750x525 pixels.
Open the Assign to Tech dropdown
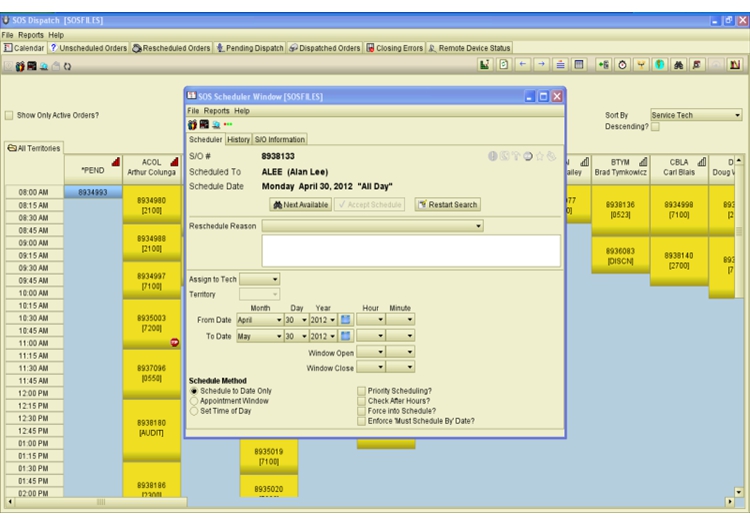(259, 279)
